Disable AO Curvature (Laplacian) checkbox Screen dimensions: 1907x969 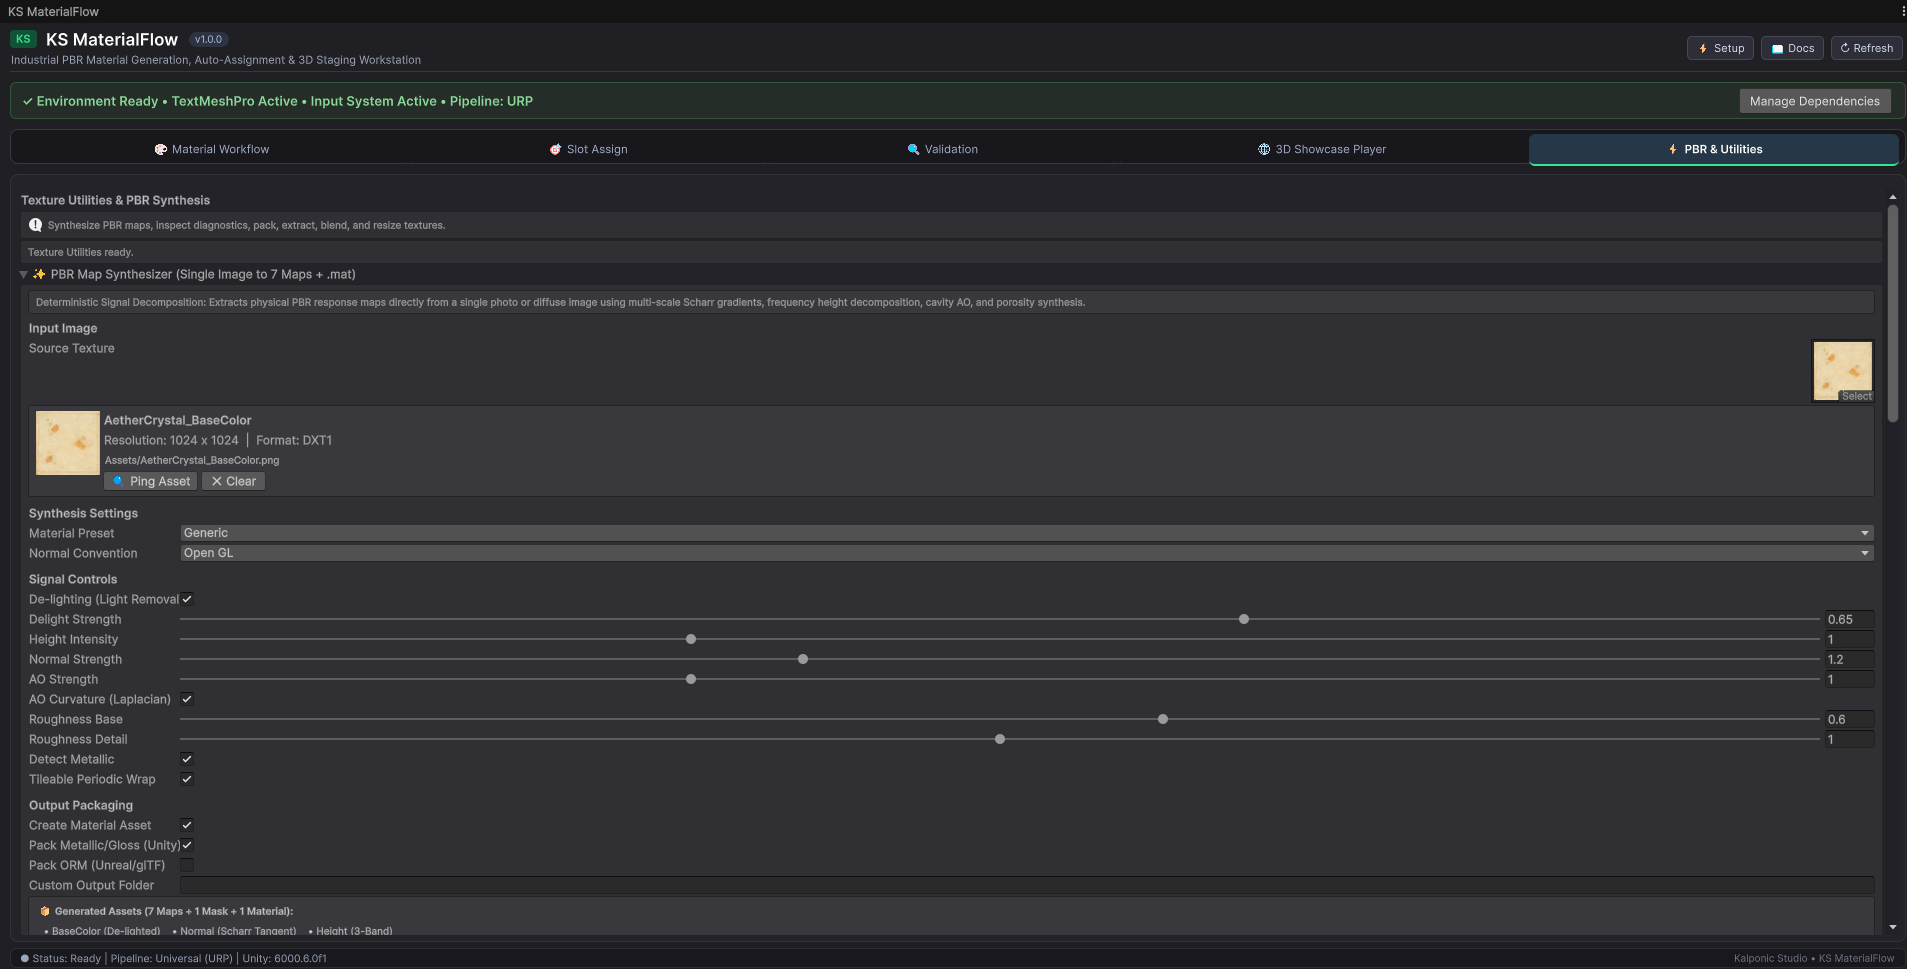click(187, 699)
